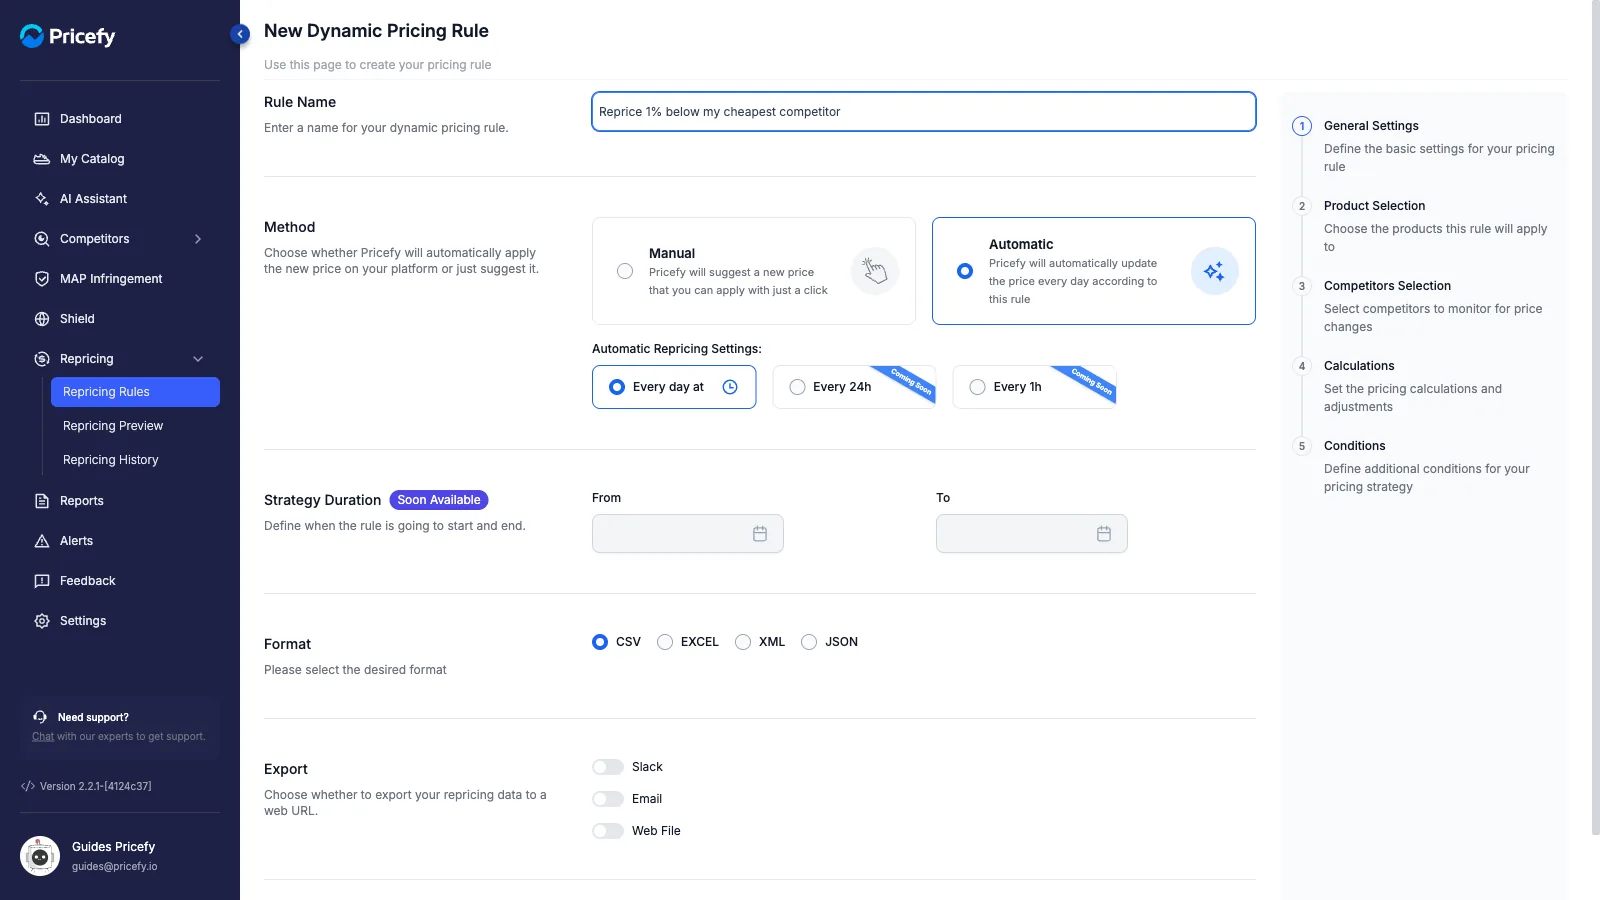Enable the Slack export toggle
Screen dimensions: 1600x900
tap(608, 767)
